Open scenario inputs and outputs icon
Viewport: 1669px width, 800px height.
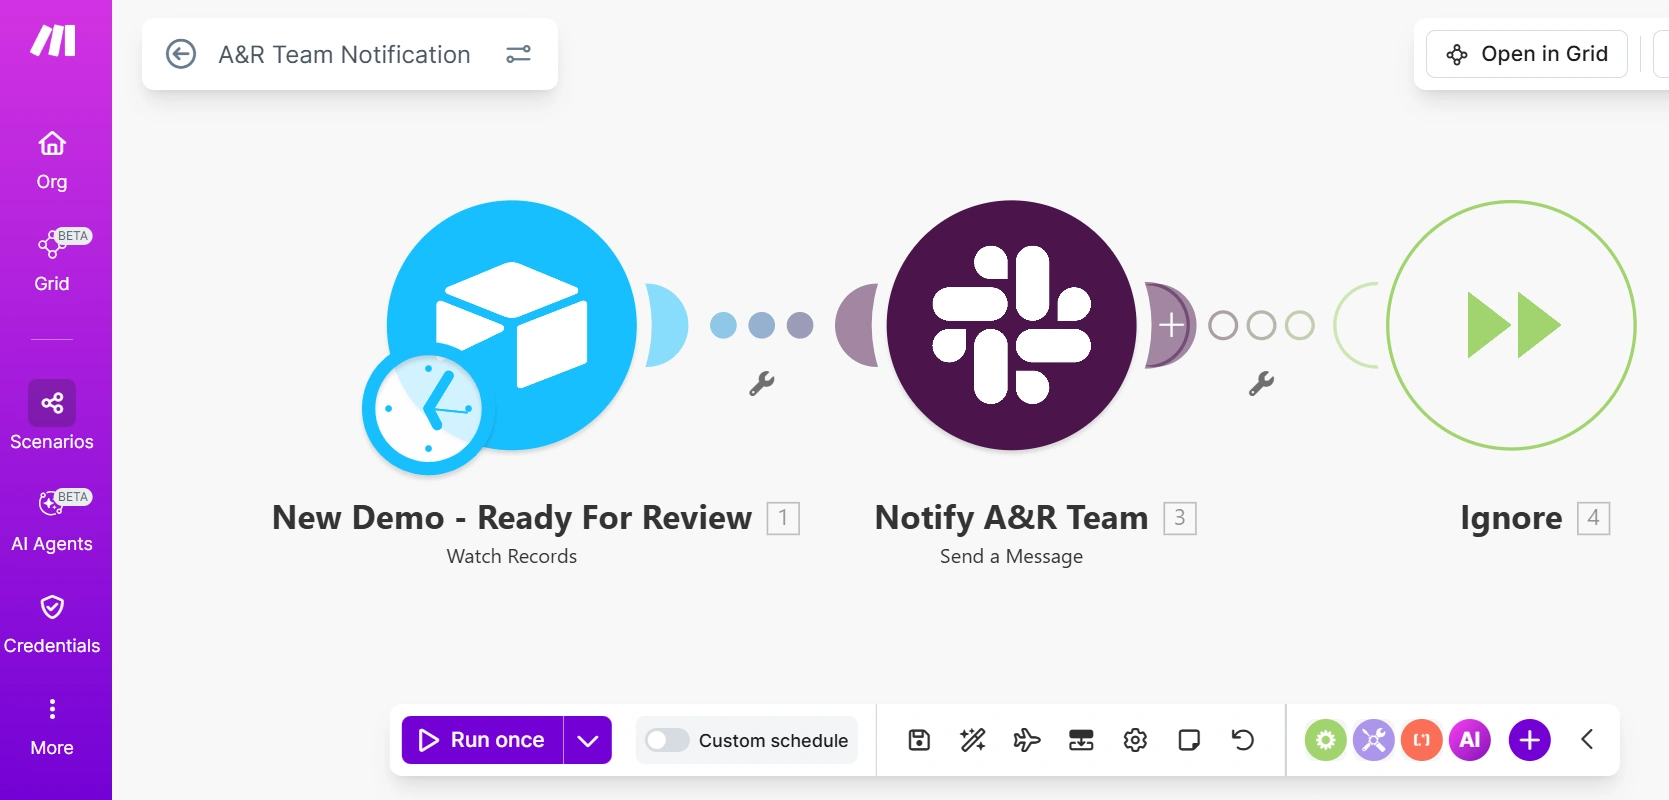point(1081,740)
